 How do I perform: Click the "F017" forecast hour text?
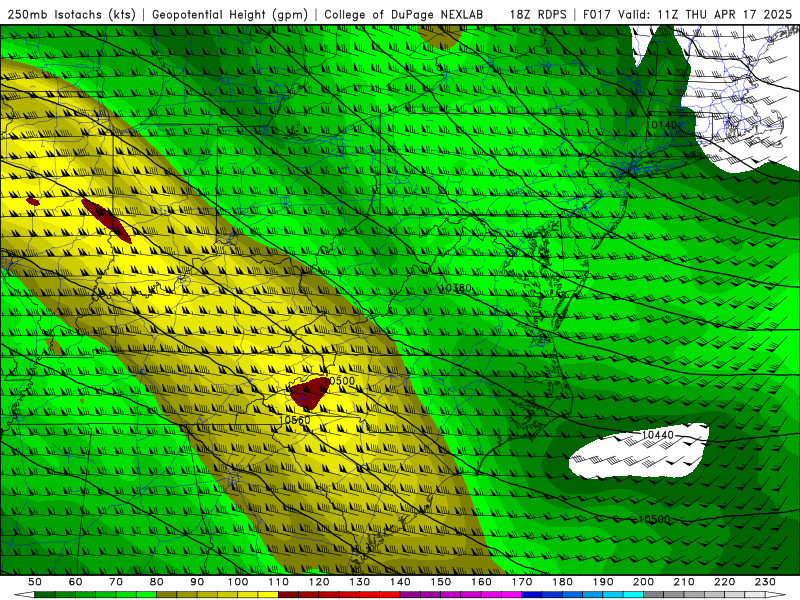(597, 15)
